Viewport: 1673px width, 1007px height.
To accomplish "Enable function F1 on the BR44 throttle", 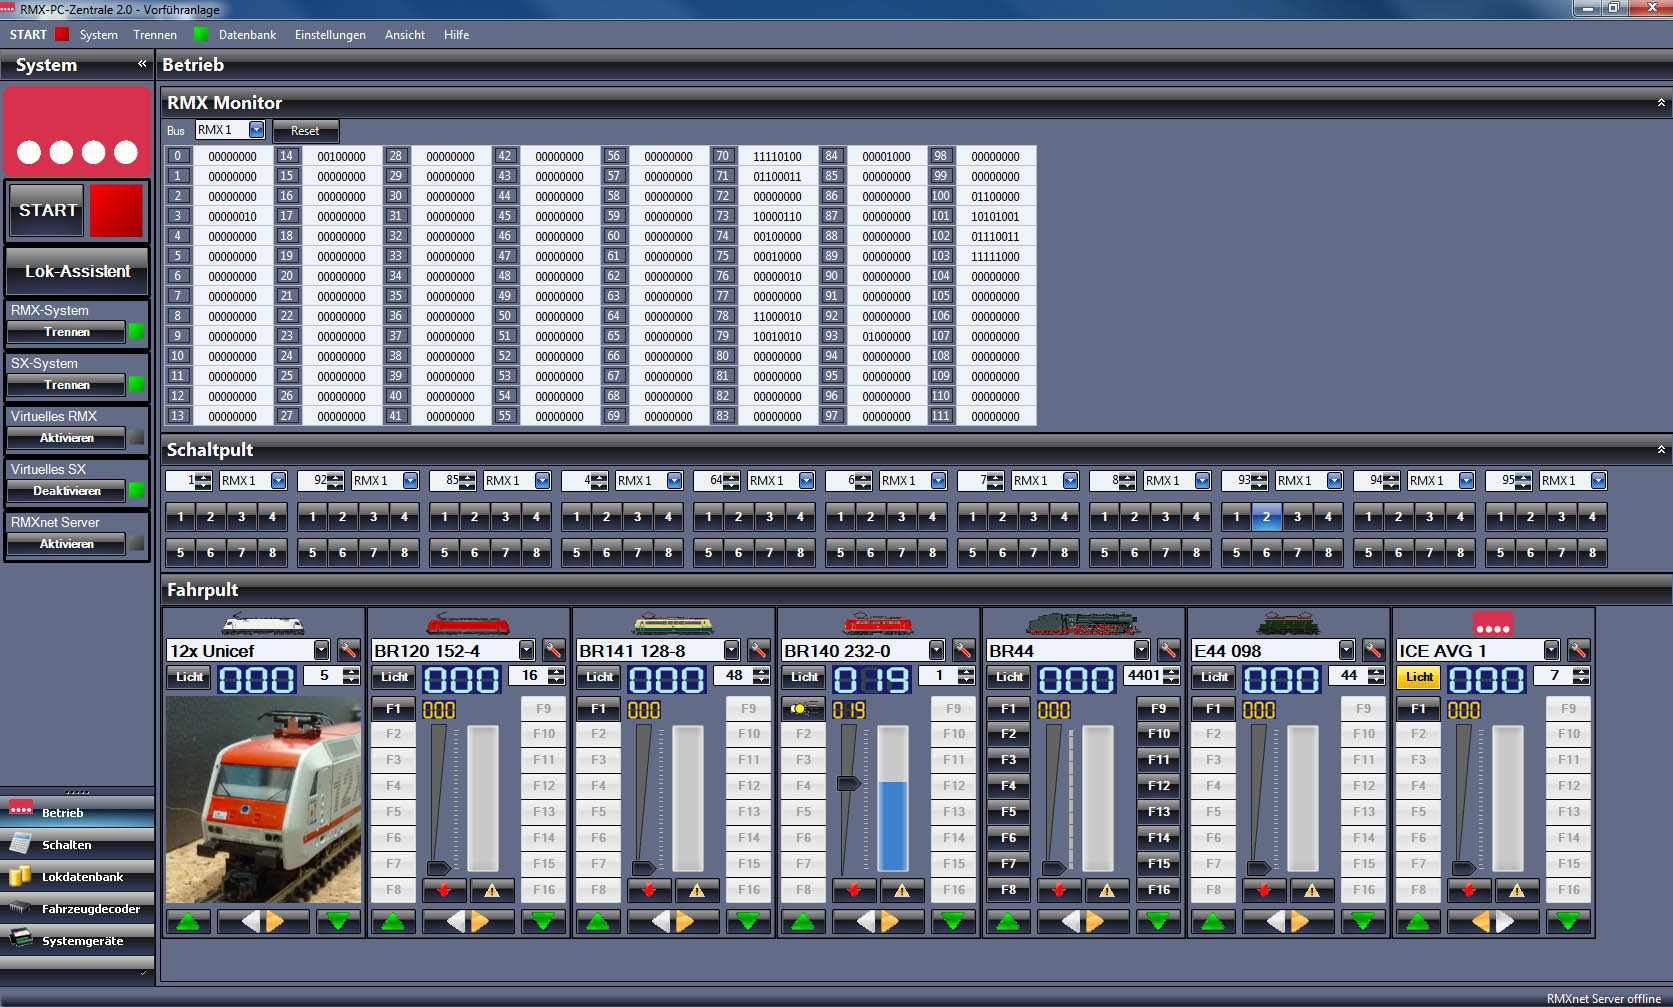I will pos(1007,708).
